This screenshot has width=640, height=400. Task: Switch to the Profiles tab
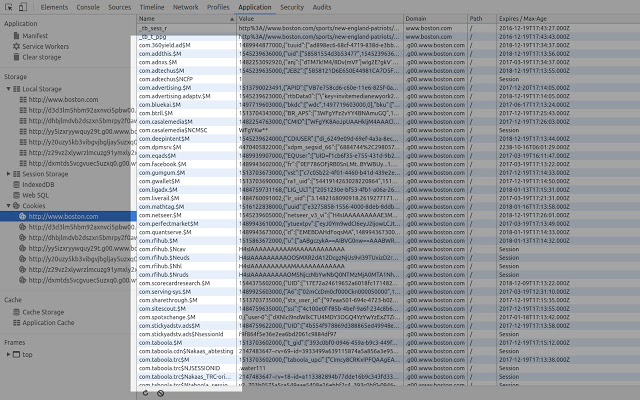tap(218, 7)
